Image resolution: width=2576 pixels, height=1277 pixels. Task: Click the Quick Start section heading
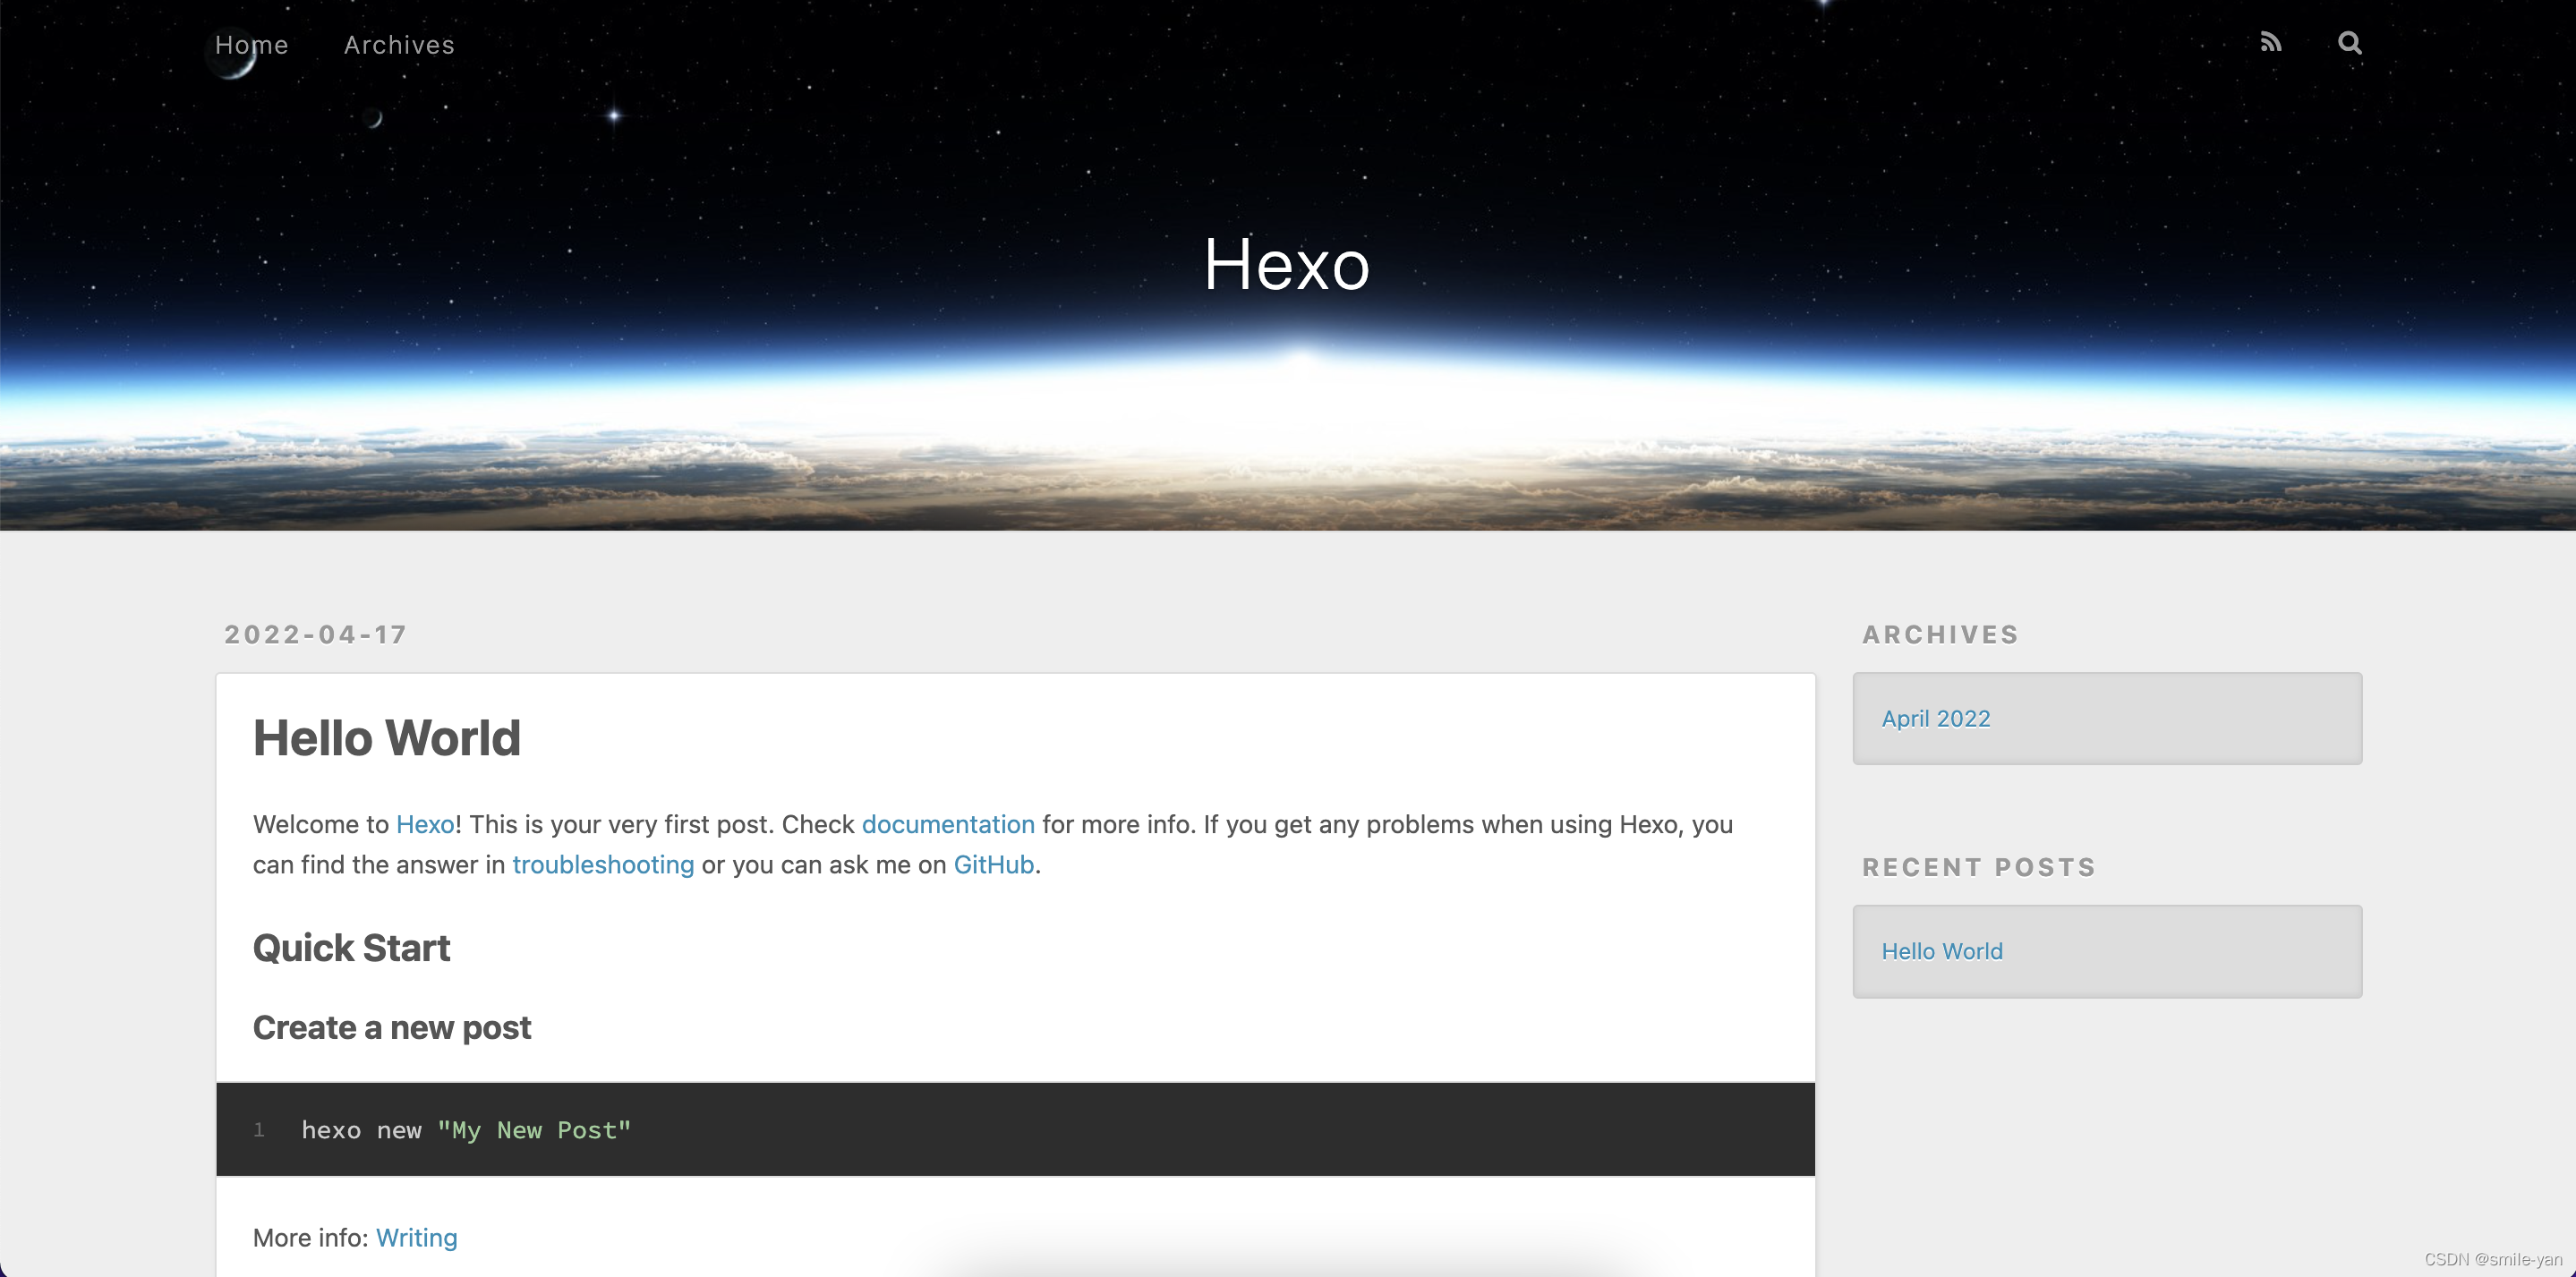[351, 946]
